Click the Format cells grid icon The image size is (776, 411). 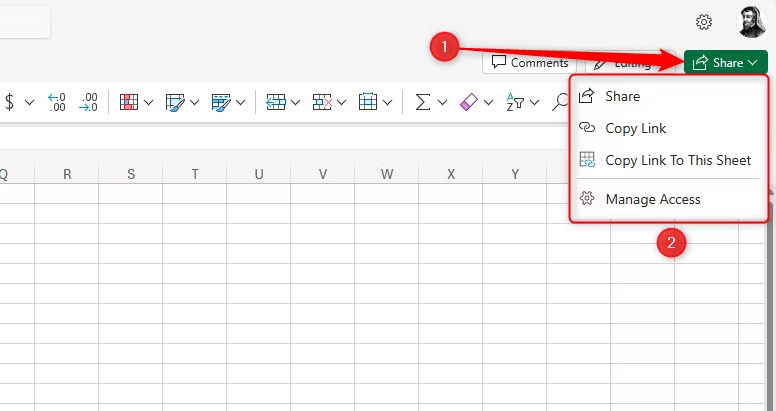coord(368,103)
